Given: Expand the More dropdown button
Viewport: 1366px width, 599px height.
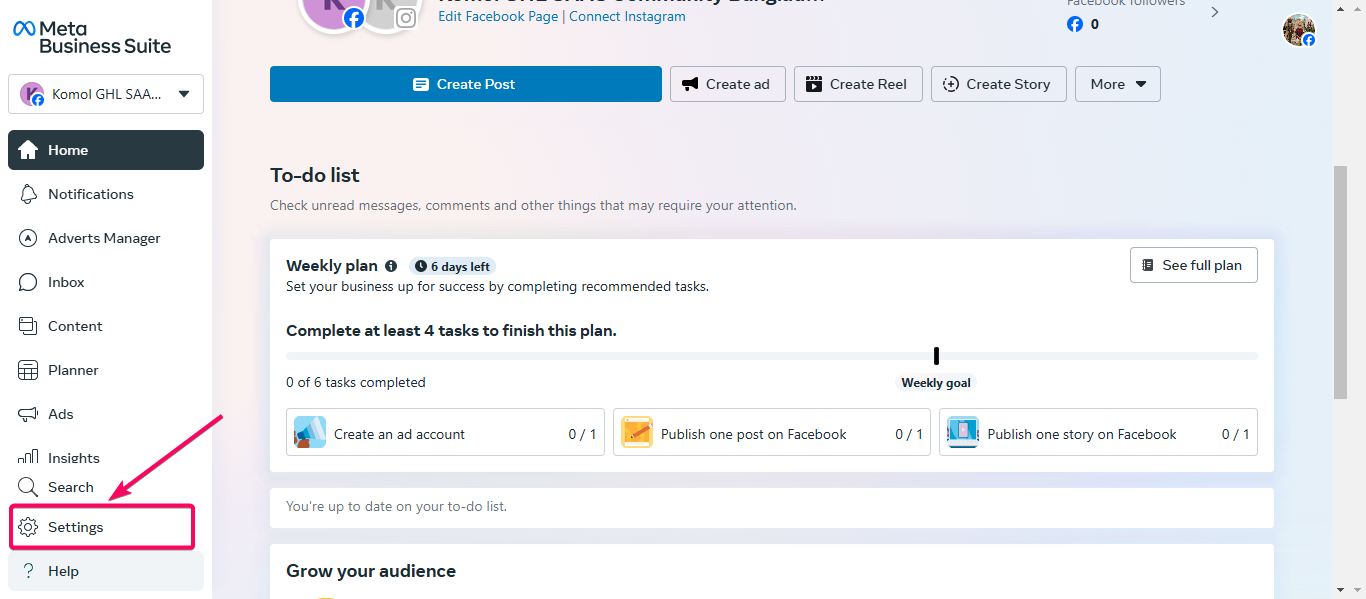Looking at the screenshot, I should click(1118, 84).
